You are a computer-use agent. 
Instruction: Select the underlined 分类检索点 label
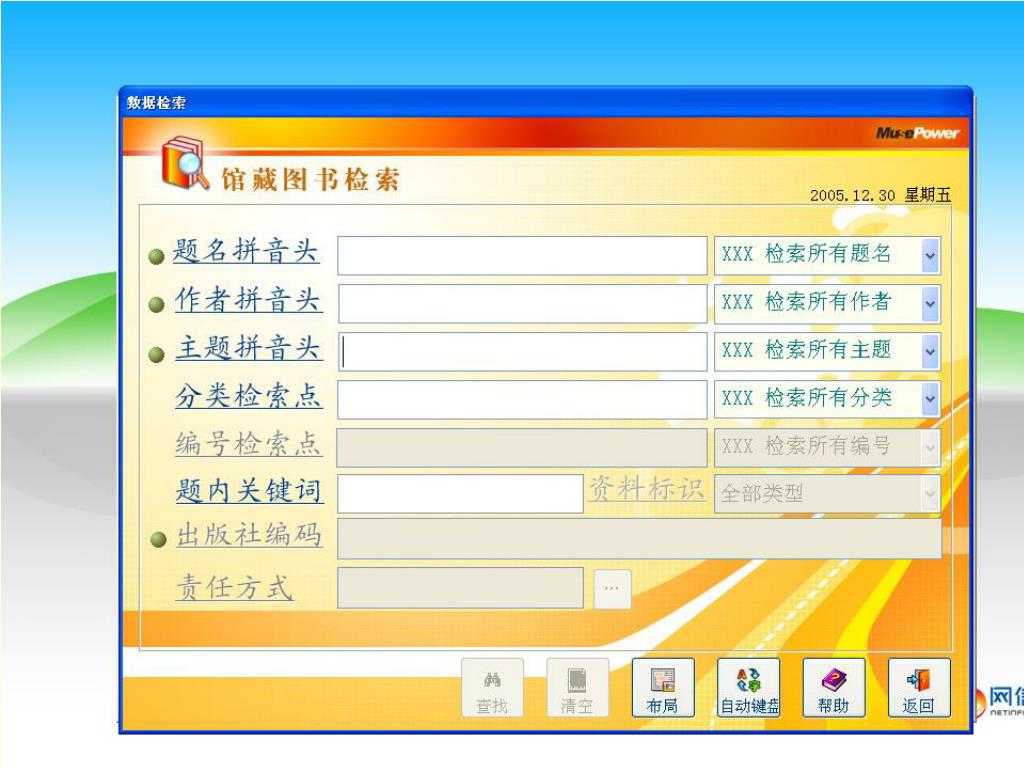(x=248, y=398)
